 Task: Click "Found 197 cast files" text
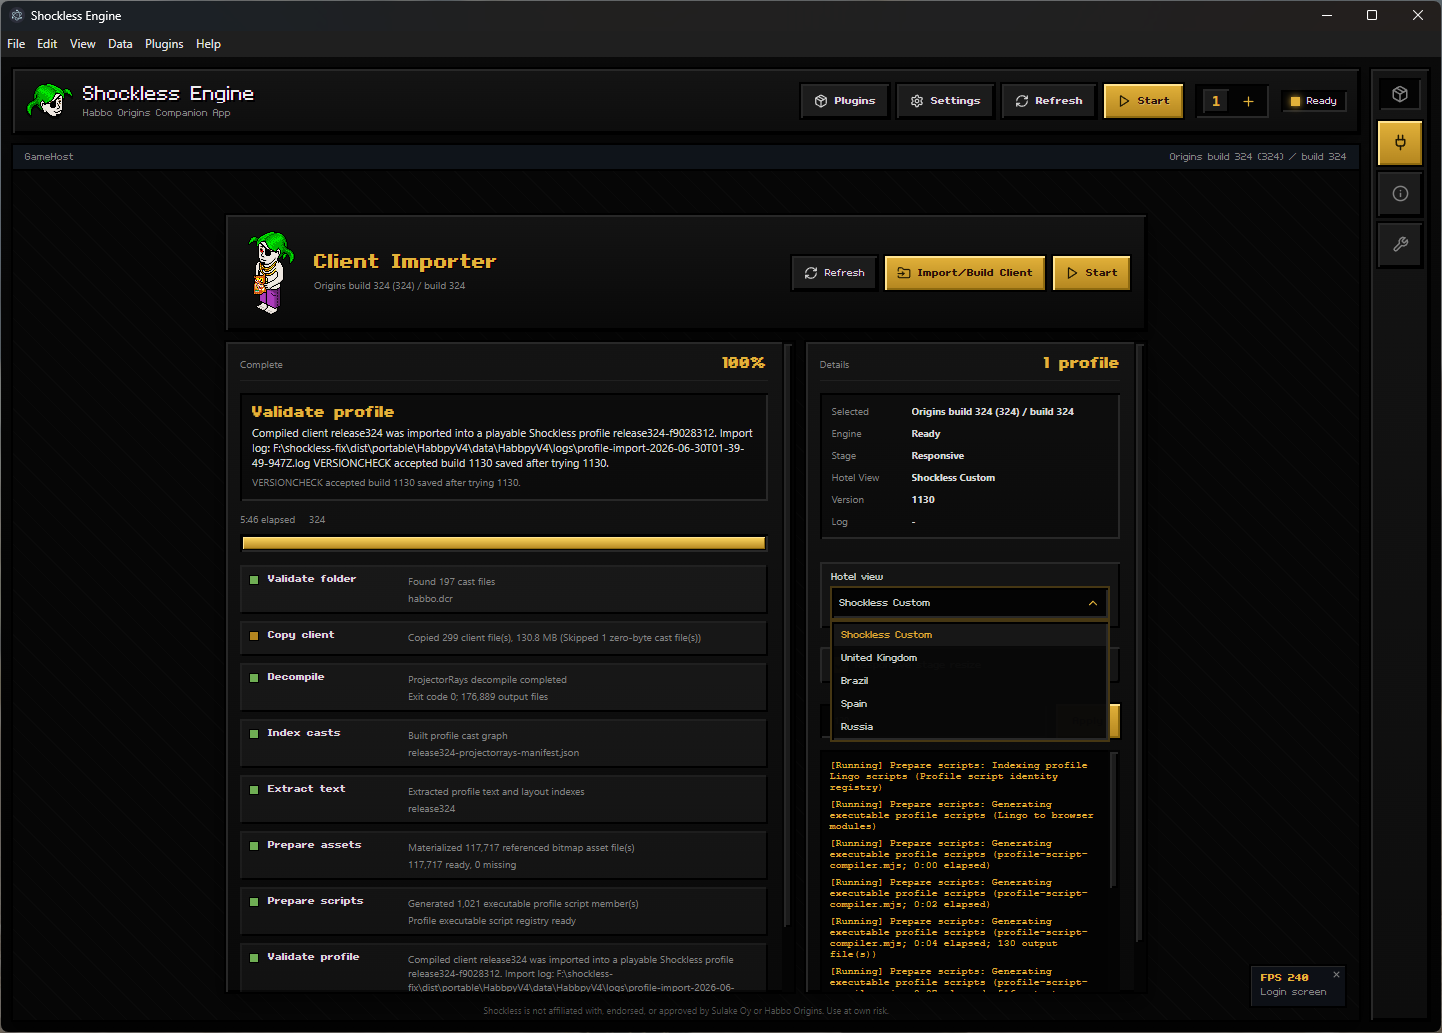tap(451, 582)
